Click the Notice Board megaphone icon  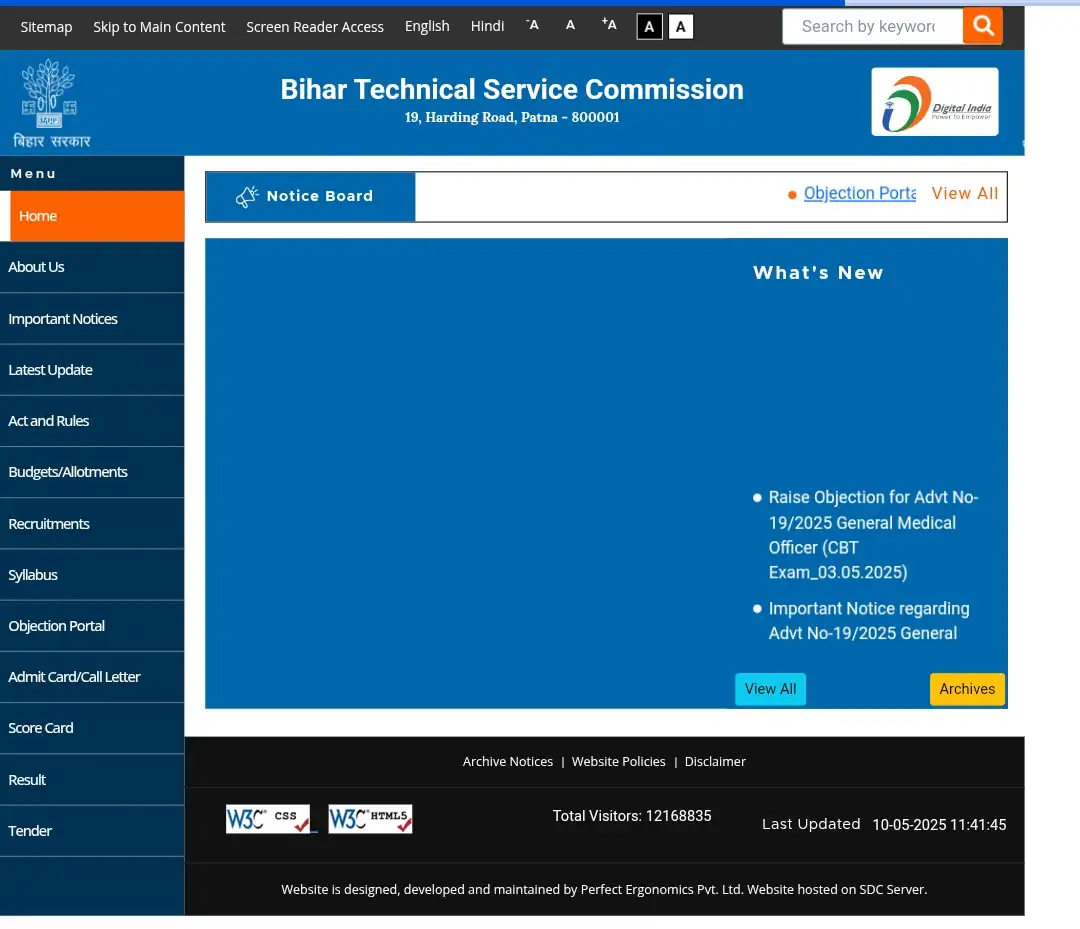point(247,197)
